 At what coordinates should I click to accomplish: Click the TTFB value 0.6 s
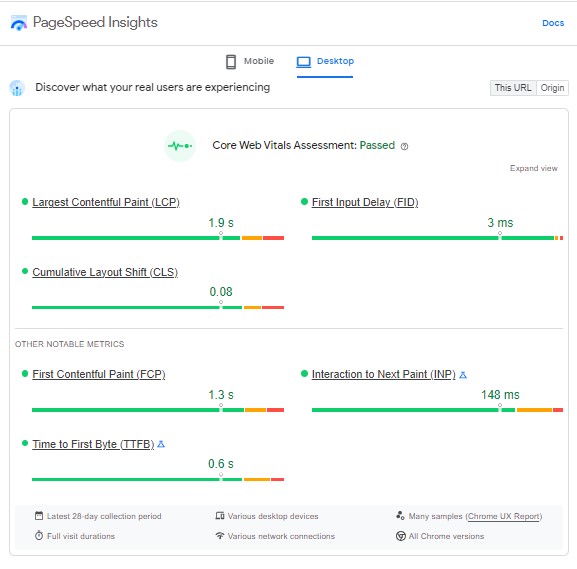(221, 464)
